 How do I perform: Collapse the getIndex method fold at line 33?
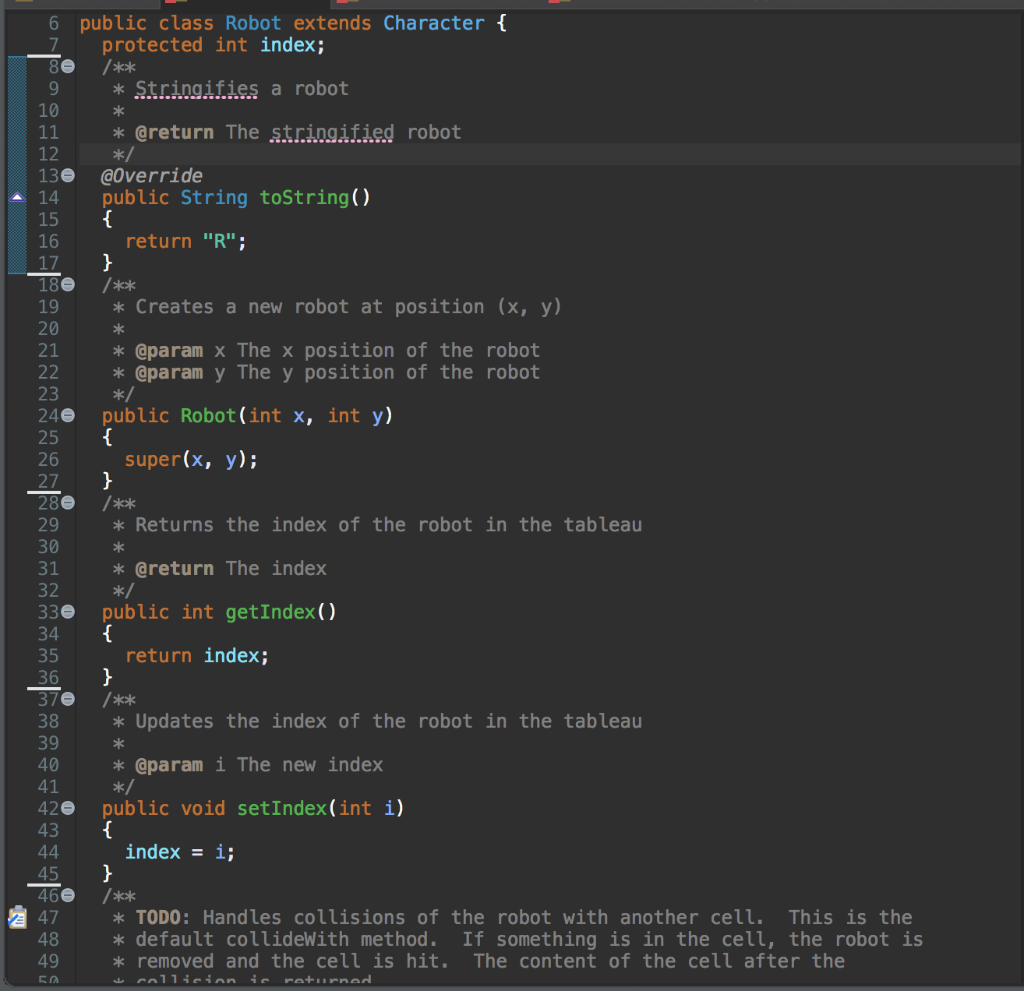[68, 612]
